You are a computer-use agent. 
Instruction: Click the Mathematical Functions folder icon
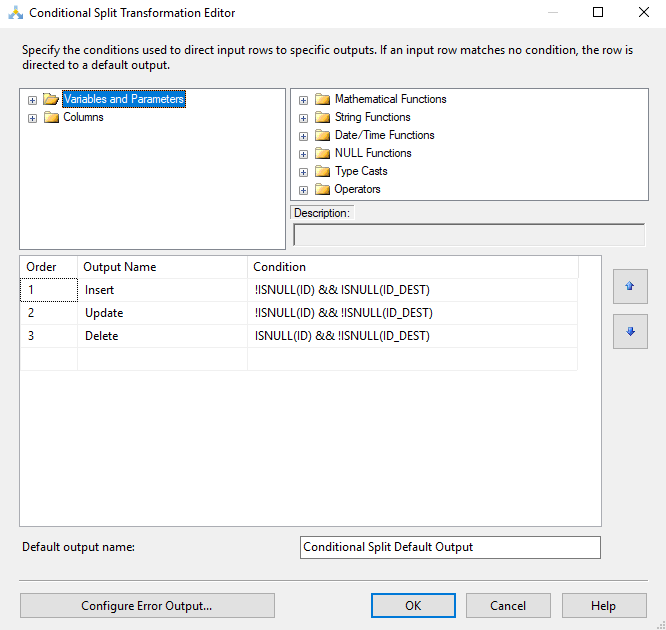(322, 99)
